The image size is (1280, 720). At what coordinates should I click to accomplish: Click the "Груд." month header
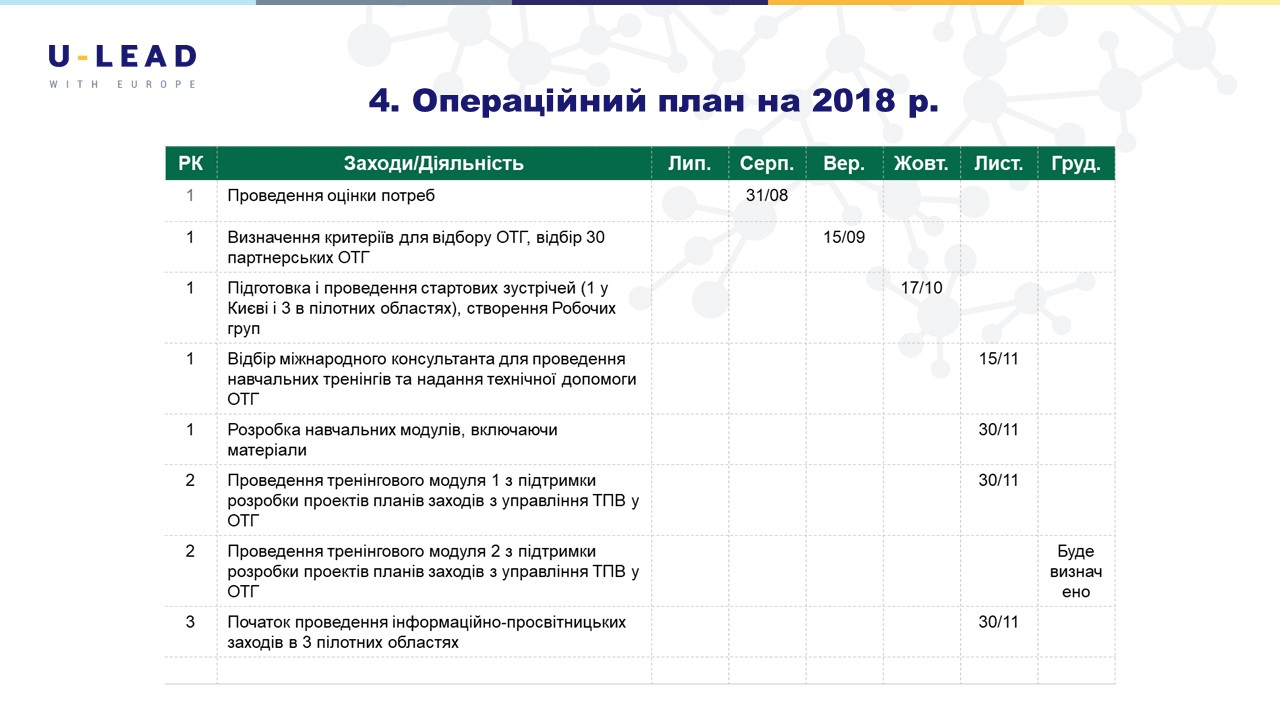[x=1076, y=164]
